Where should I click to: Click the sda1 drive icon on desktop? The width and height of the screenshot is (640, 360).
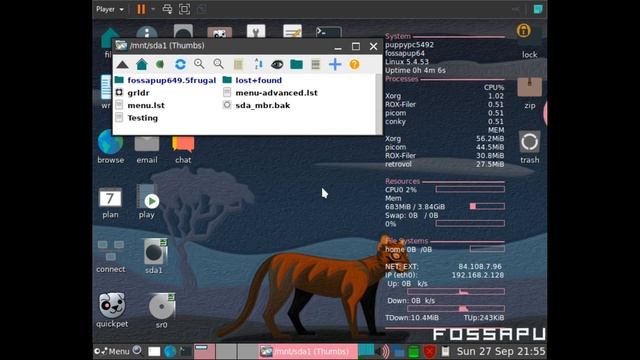(x=154, y=256)
